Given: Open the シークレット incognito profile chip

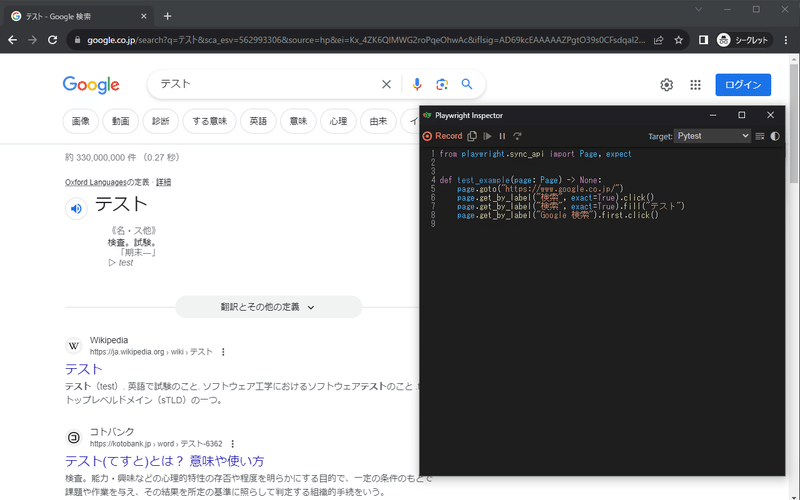Looking at the screenshot, I should pyautogui.click(x=744, y=40).
